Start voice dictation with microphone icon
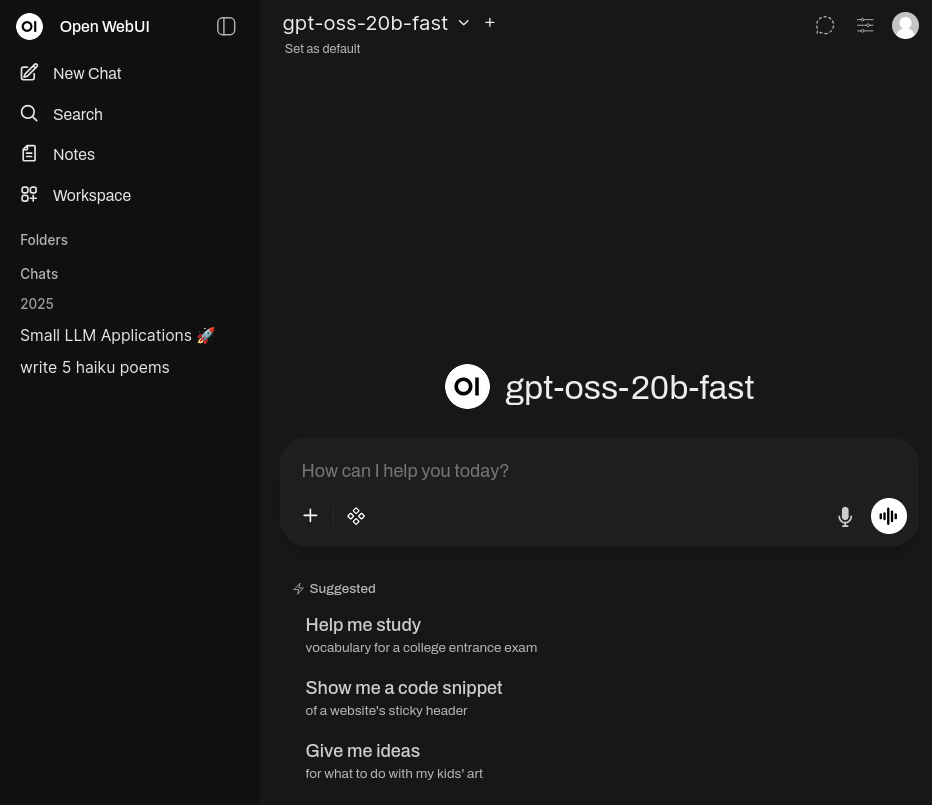932x805 pixels. click(x=845, y=516)
